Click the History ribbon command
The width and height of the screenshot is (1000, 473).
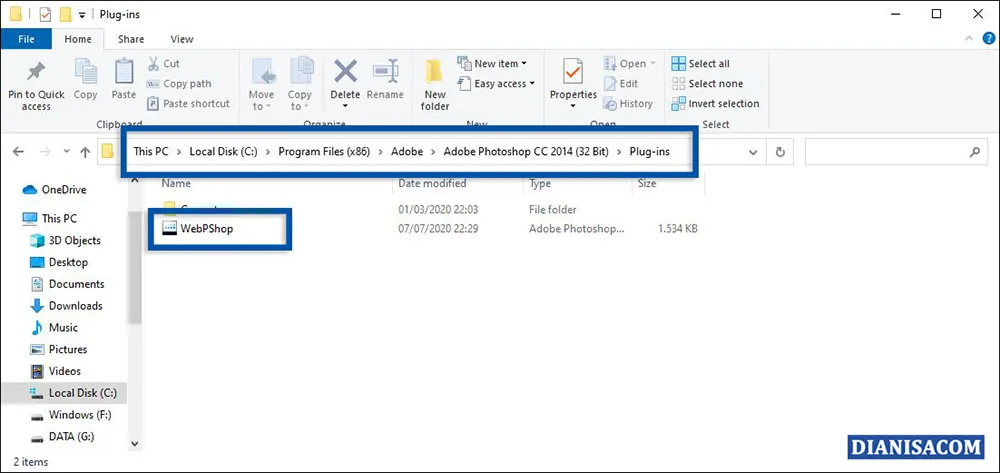click(x=628, y=103)
